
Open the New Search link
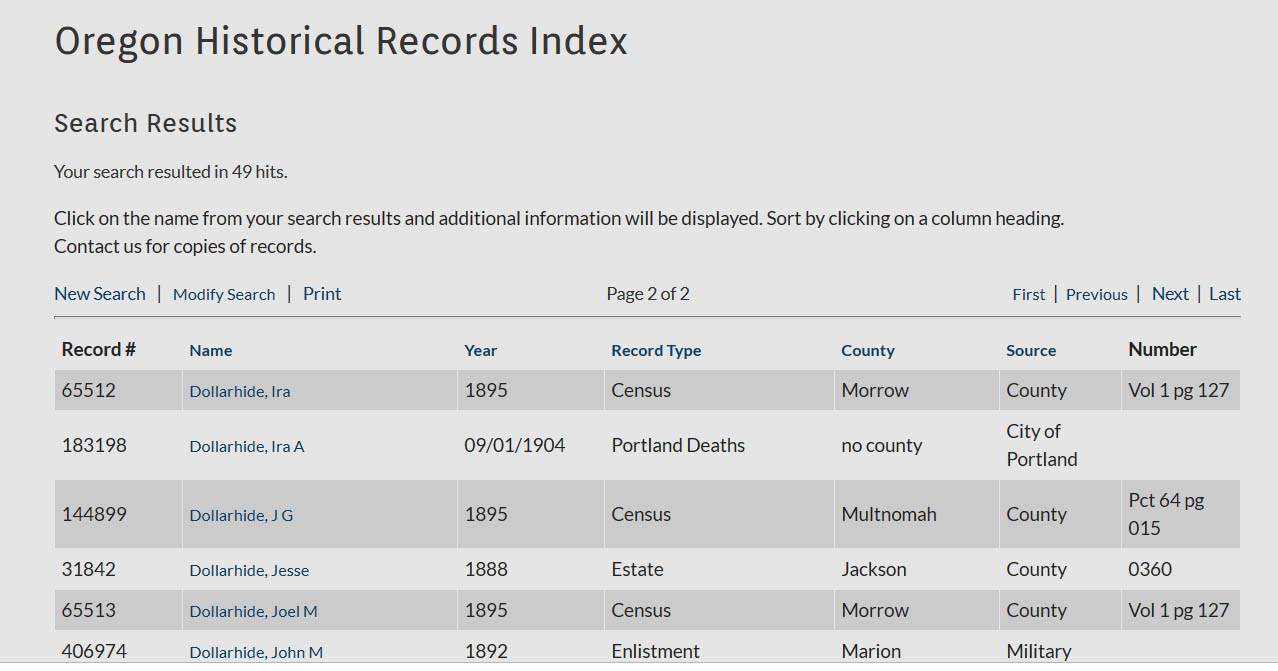[100, 294]
